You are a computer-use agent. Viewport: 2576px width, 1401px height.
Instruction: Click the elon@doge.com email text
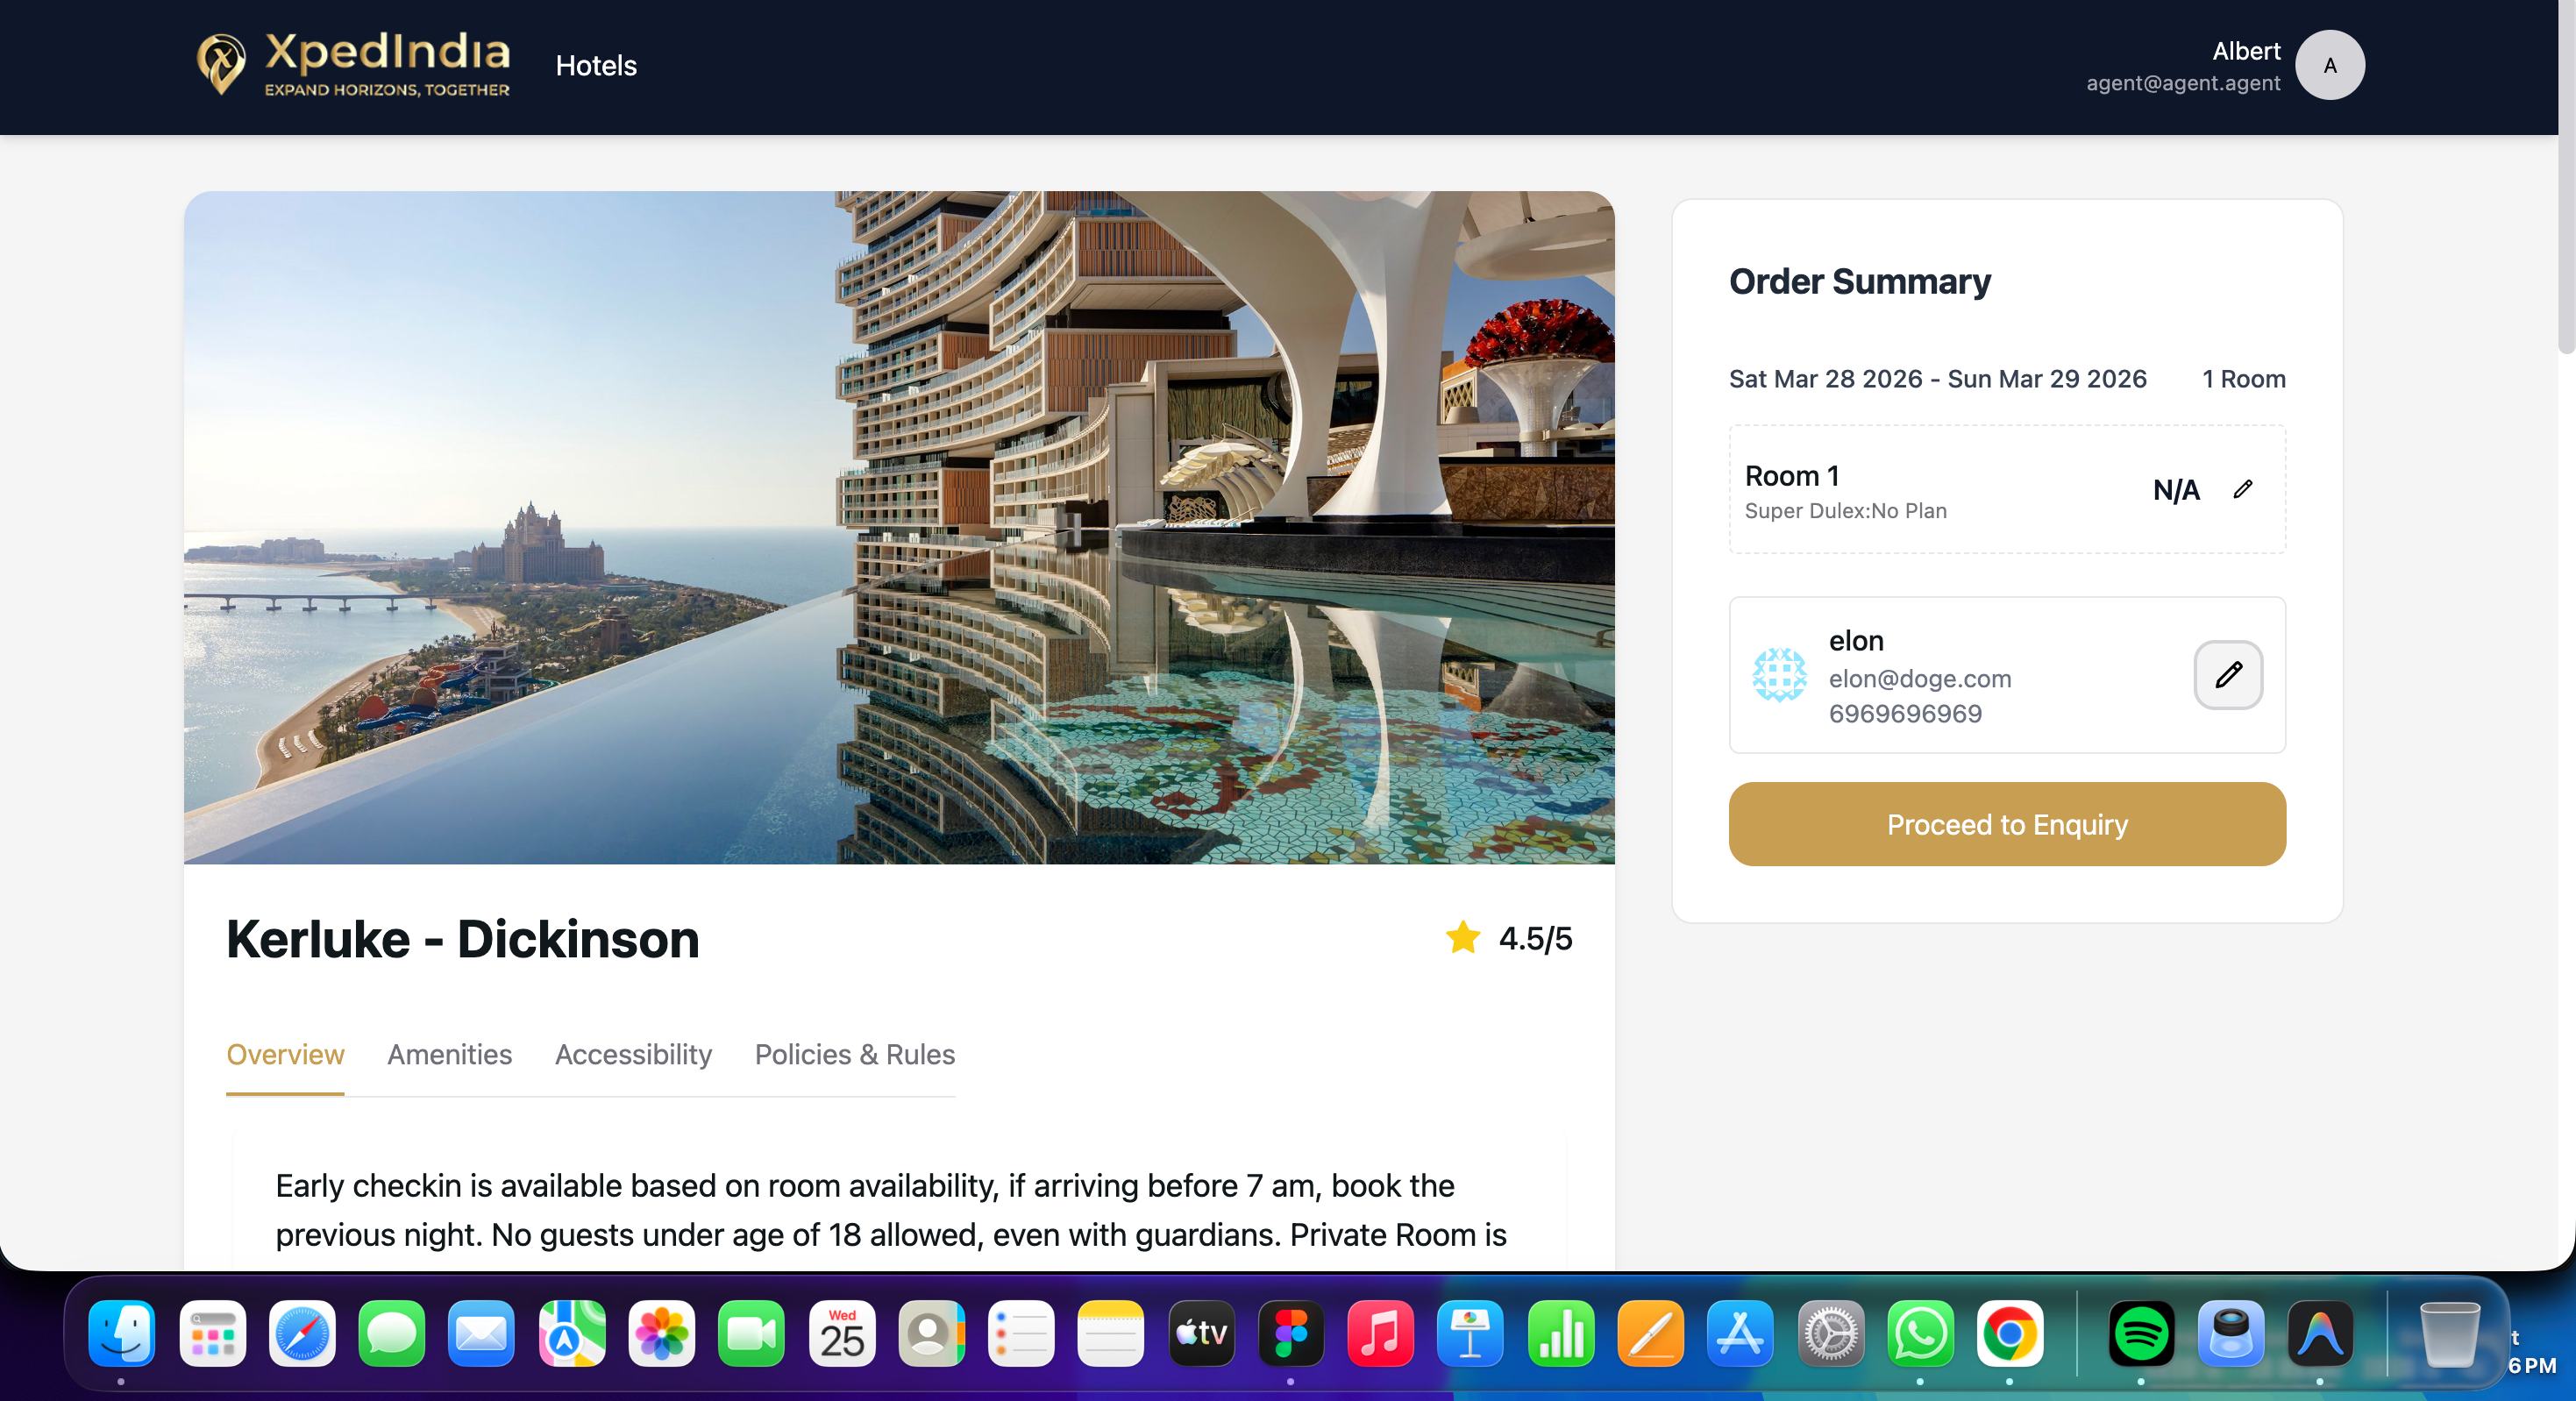click(1920, 678)
